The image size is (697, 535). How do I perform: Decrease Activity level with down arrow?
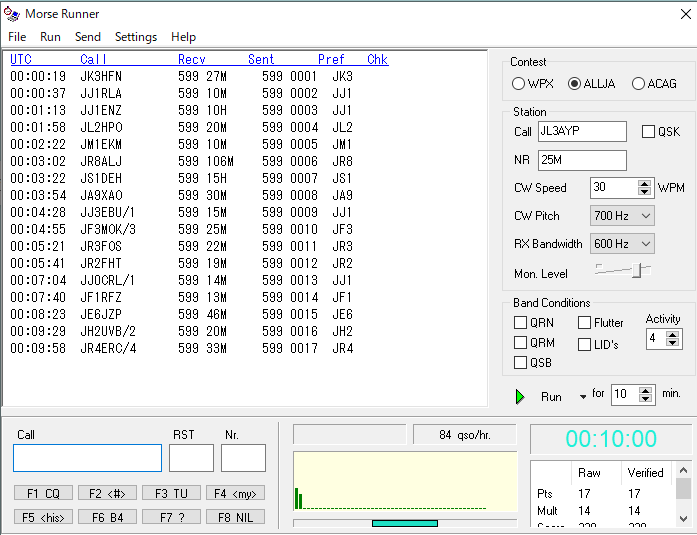click(x=673, y=343)
